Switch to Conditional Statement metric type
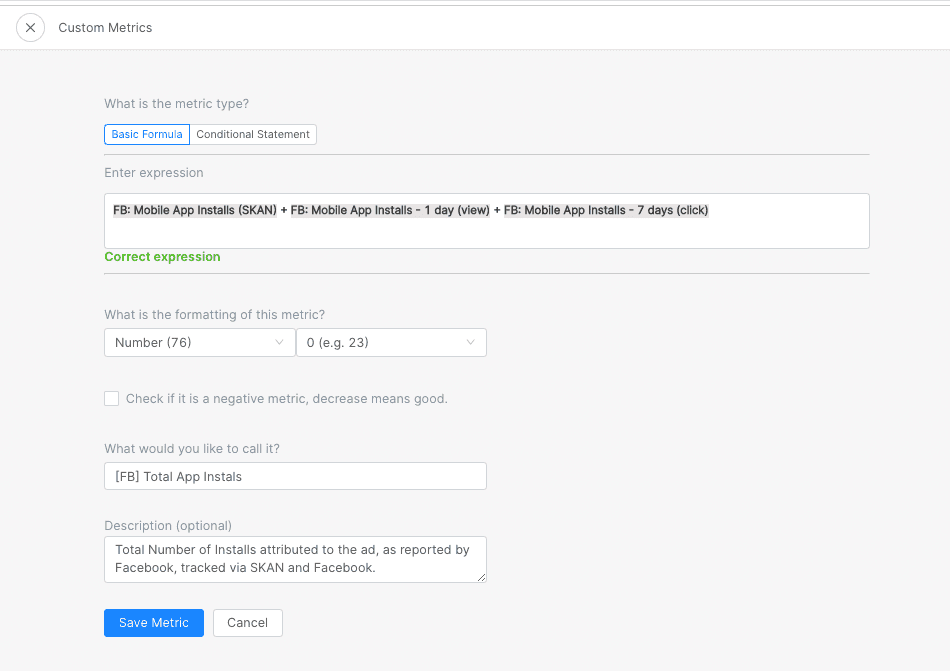Viewport: 950px width, 671px height. pos(253,134)
